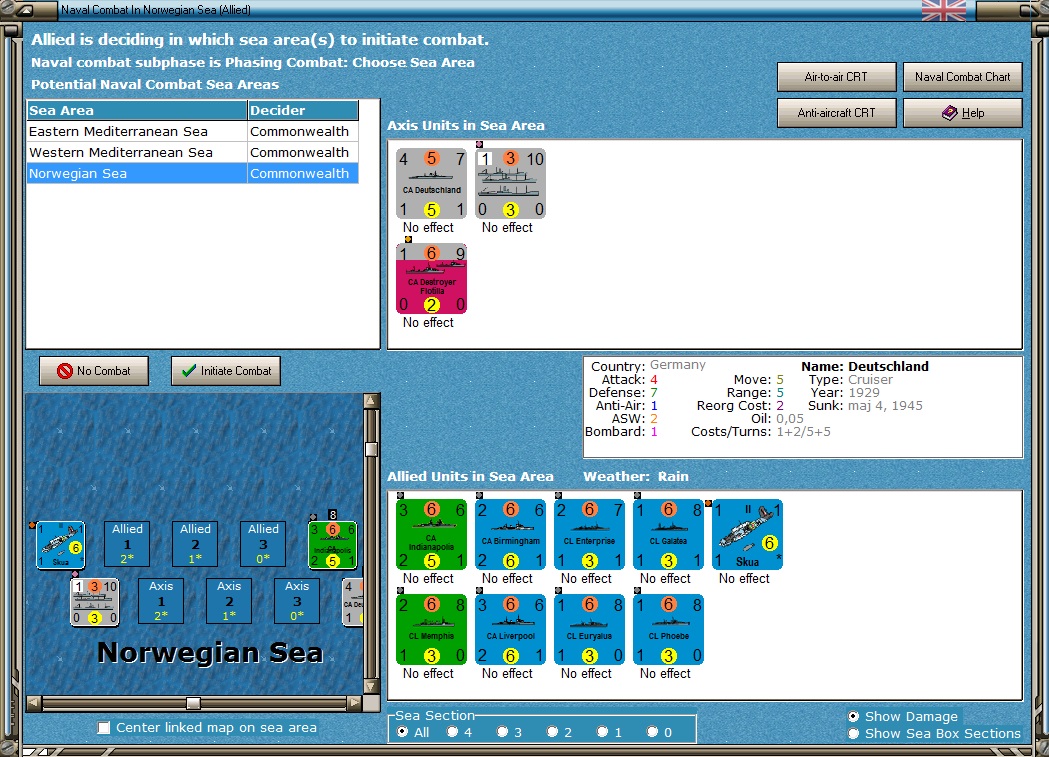
Task: Choose No Combat
Action: point(94,370)
